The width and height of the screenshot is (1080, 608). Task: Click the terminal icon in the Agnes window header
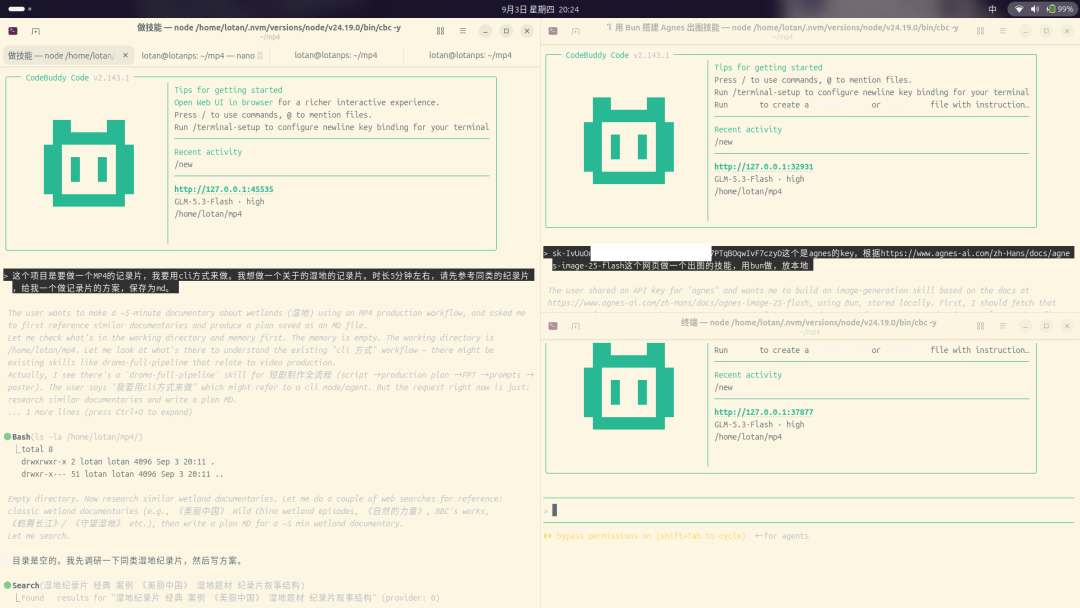pos(553,31)
